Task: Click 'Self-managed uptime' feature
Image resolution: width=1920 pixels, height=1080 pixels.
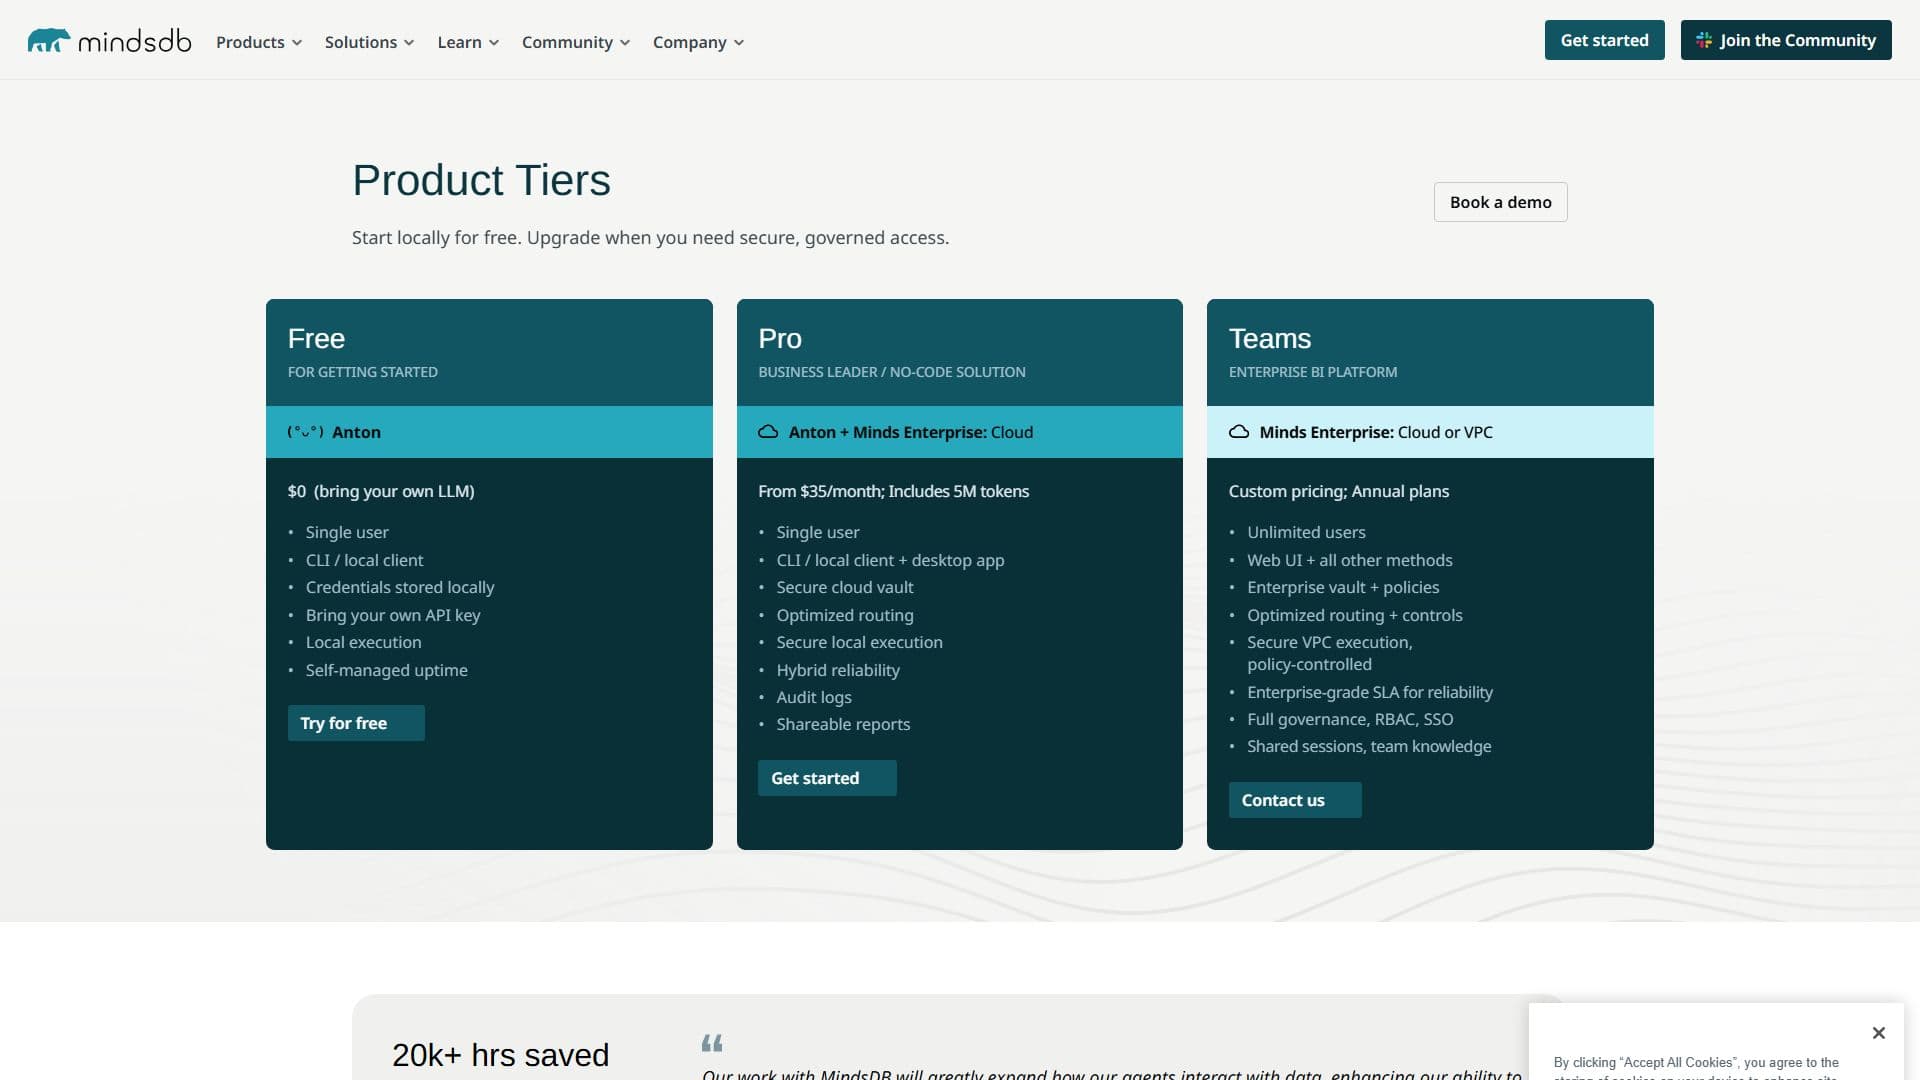Action: point(387,670)
